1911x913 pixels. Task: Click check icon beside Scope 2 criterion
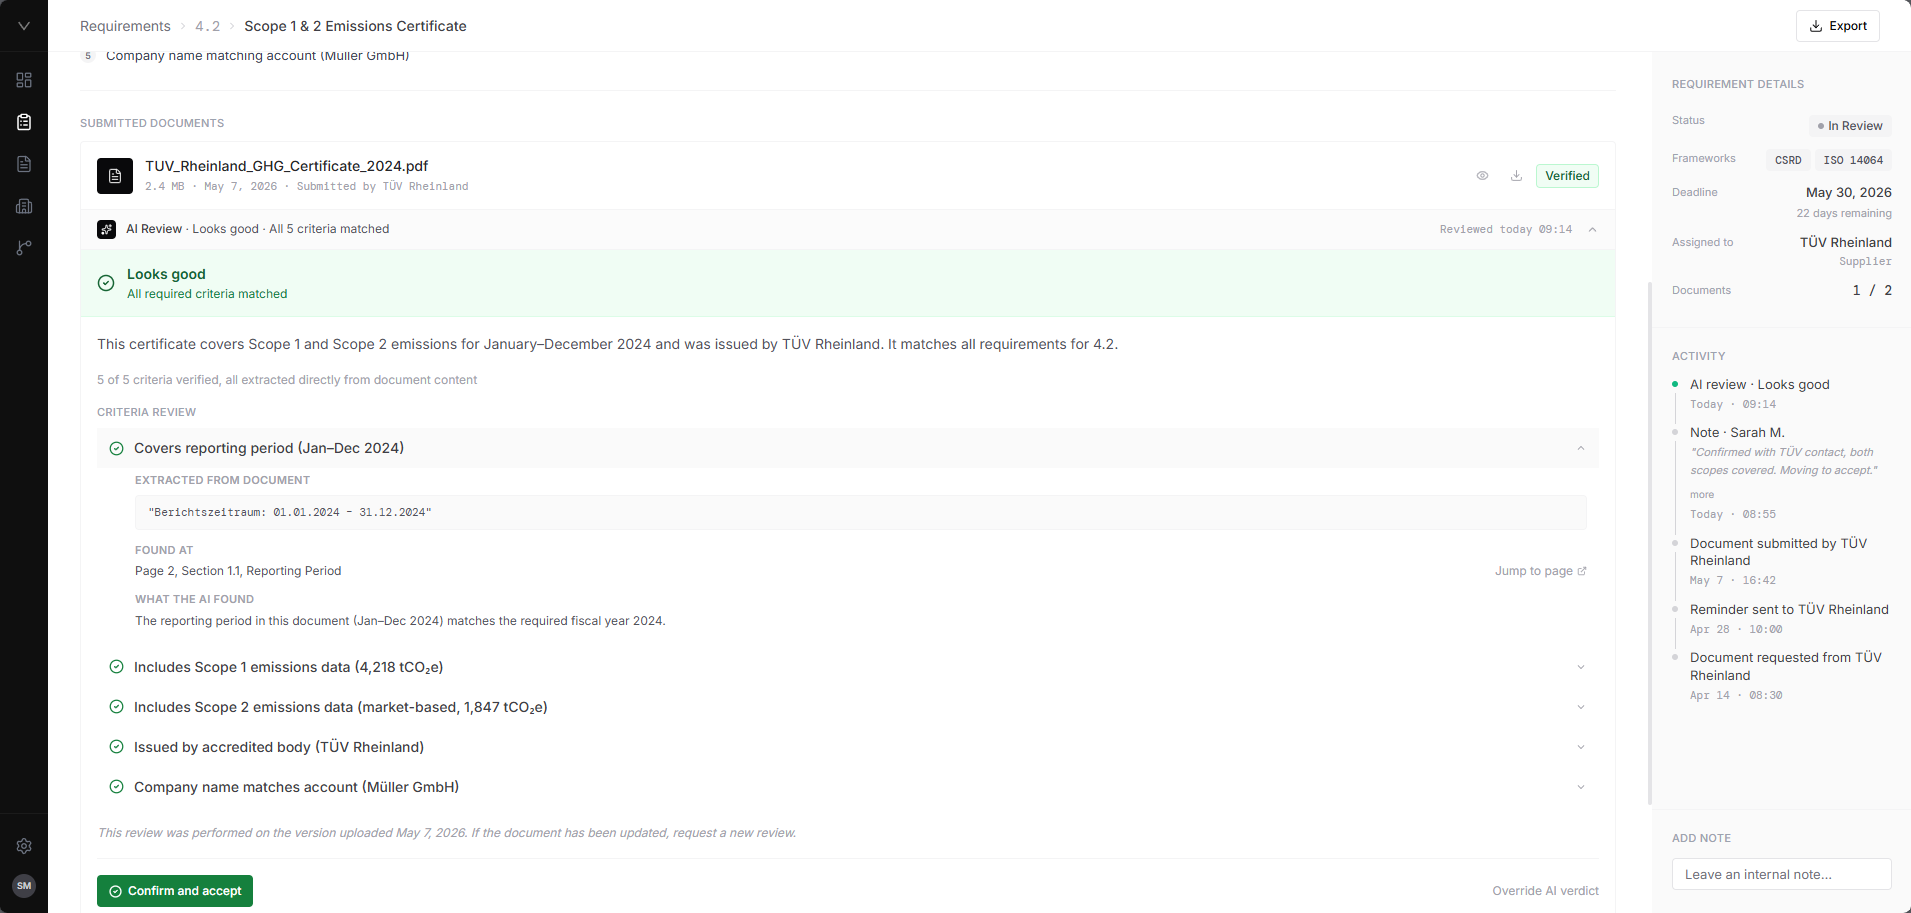pos(116,707)
